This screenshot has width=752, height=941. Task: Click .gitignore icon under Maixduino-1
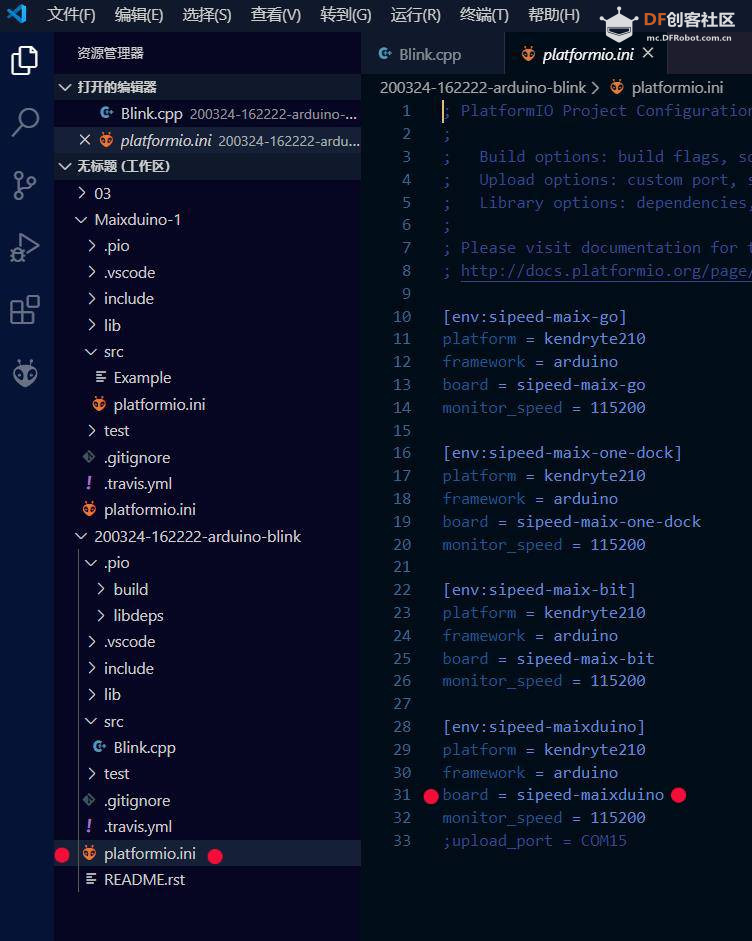[89, 457]
